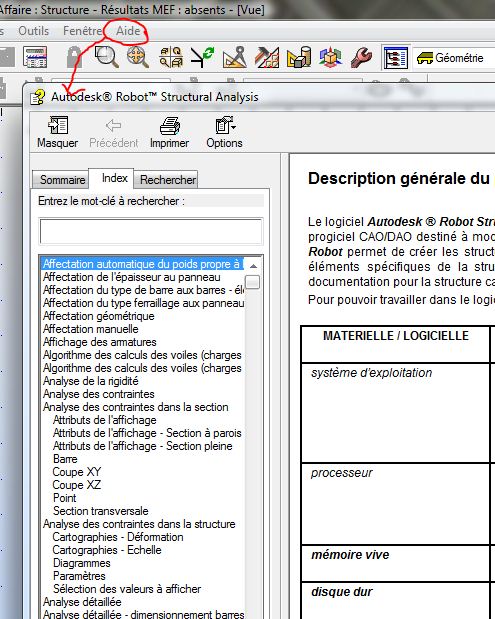This screenshot has height=619, width=495.
Task: Select 'Attributs de l'affichage - Section pleine'
Action: tap(142, 446)
